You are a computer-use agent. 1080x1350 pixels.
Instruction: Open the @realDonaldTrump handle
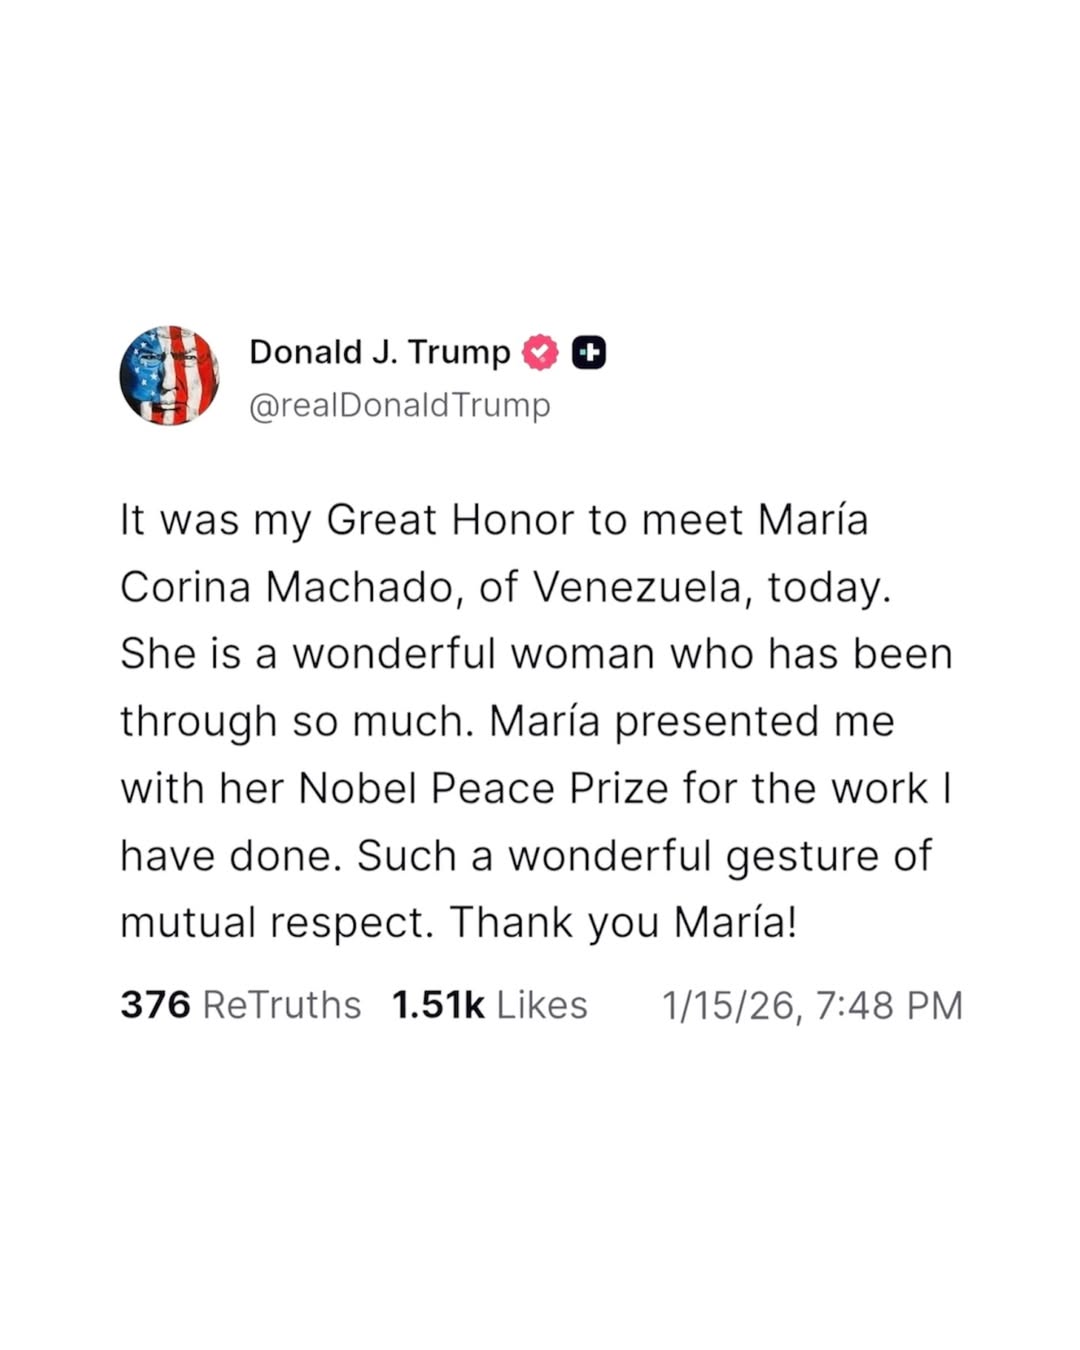(399, 405)
